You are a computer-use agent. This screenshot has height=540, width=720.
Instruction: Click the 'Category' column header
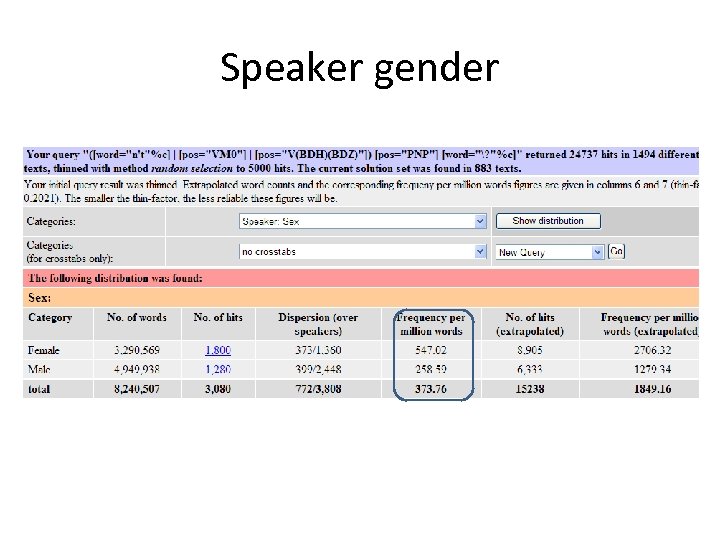[x=50, y=317]
